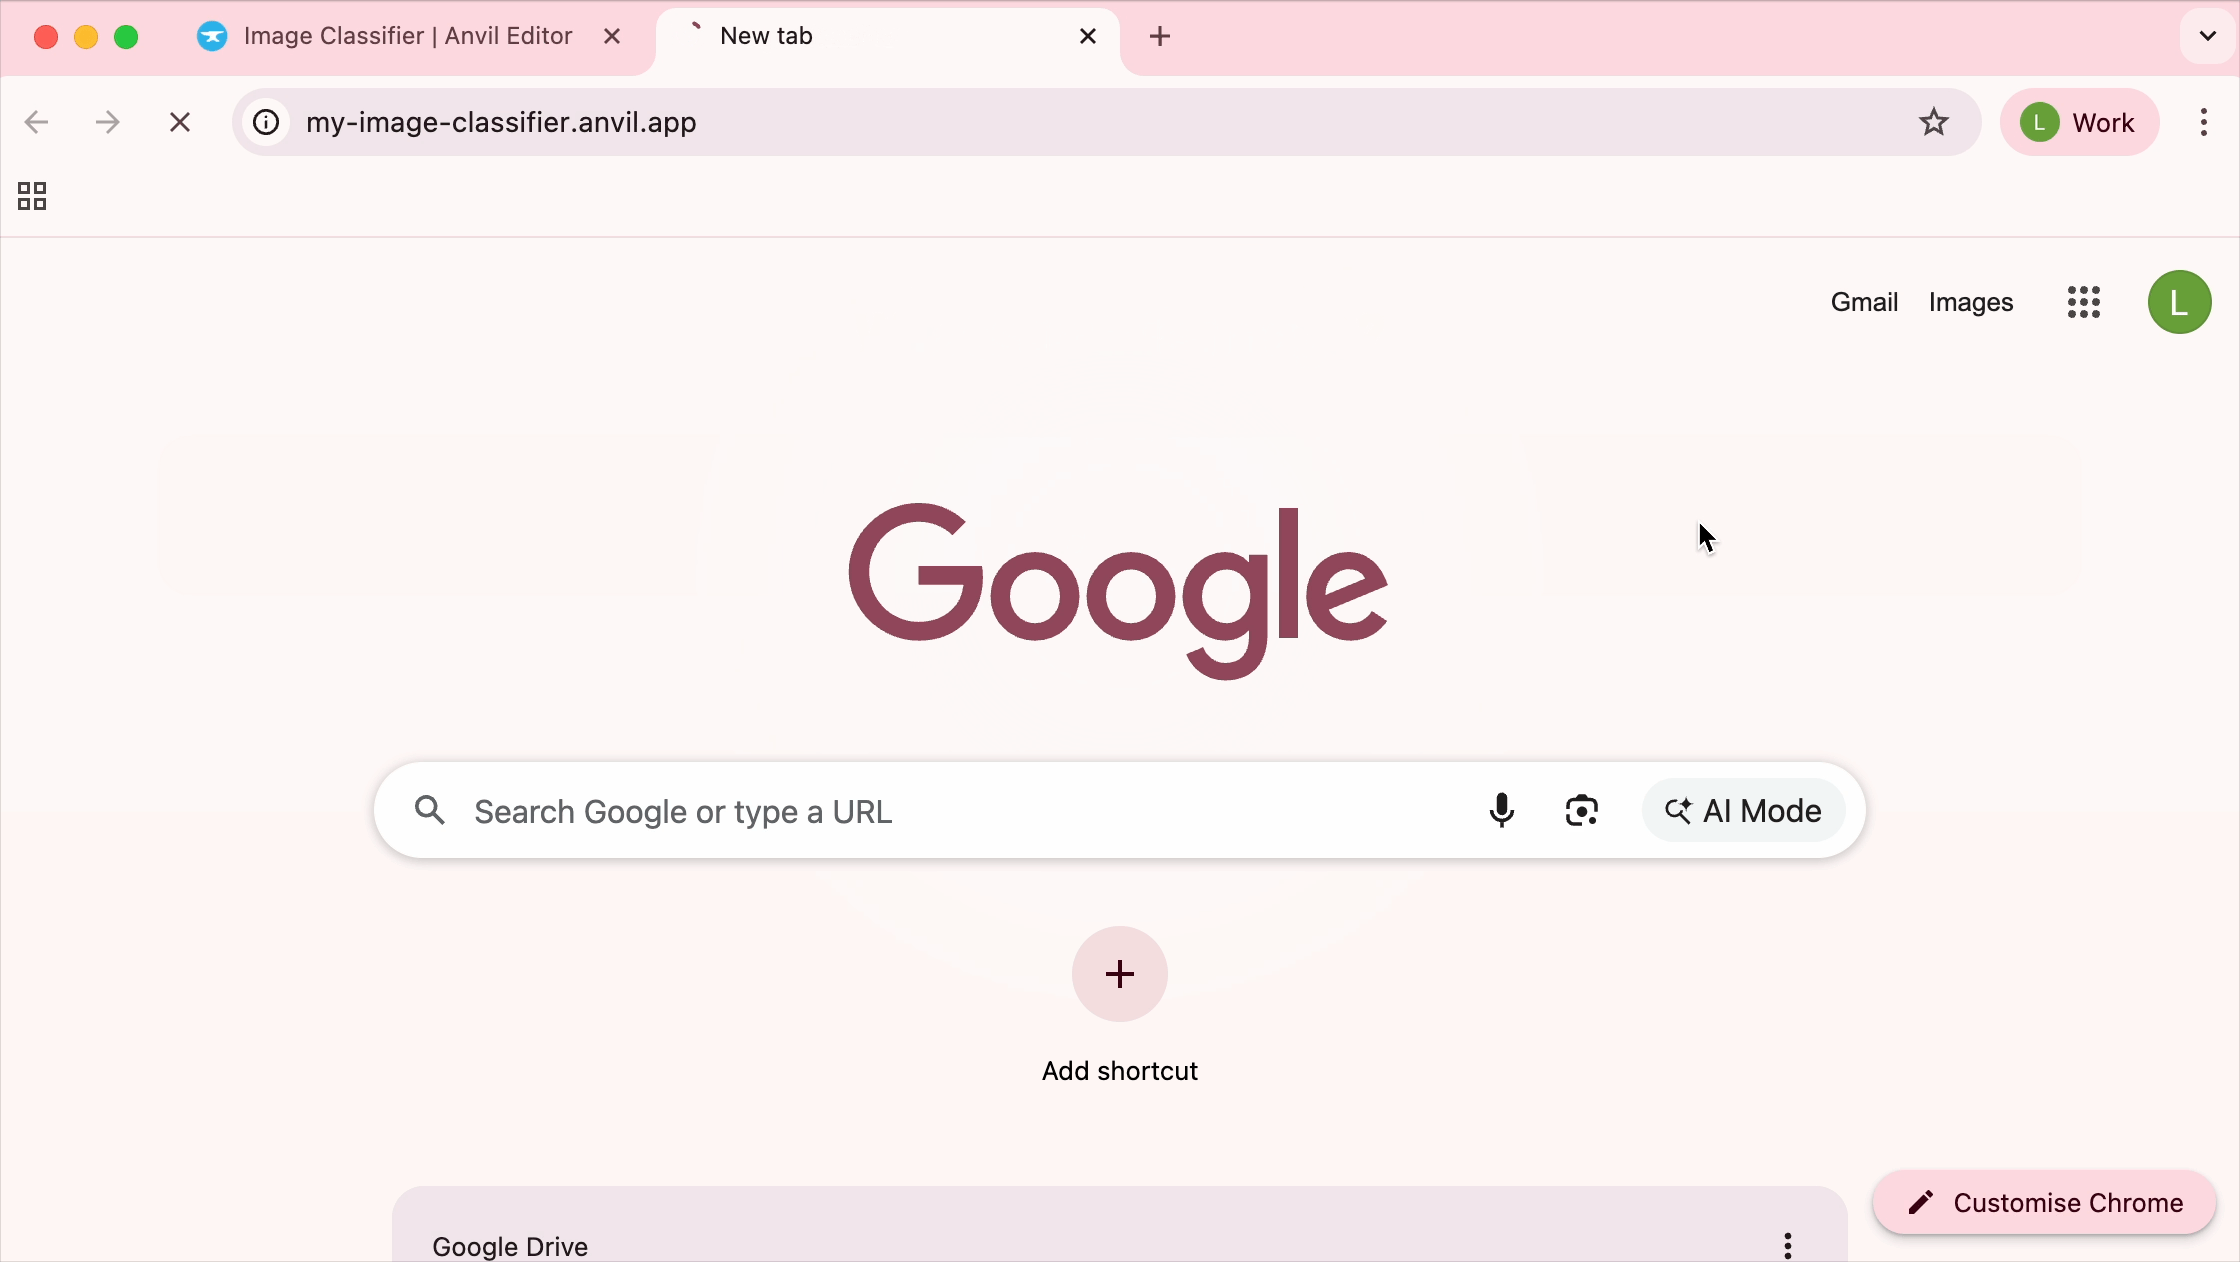Switch to Image Classifier Anvil Editor tab
The image size is (2240, 1262).
(409, 37)
